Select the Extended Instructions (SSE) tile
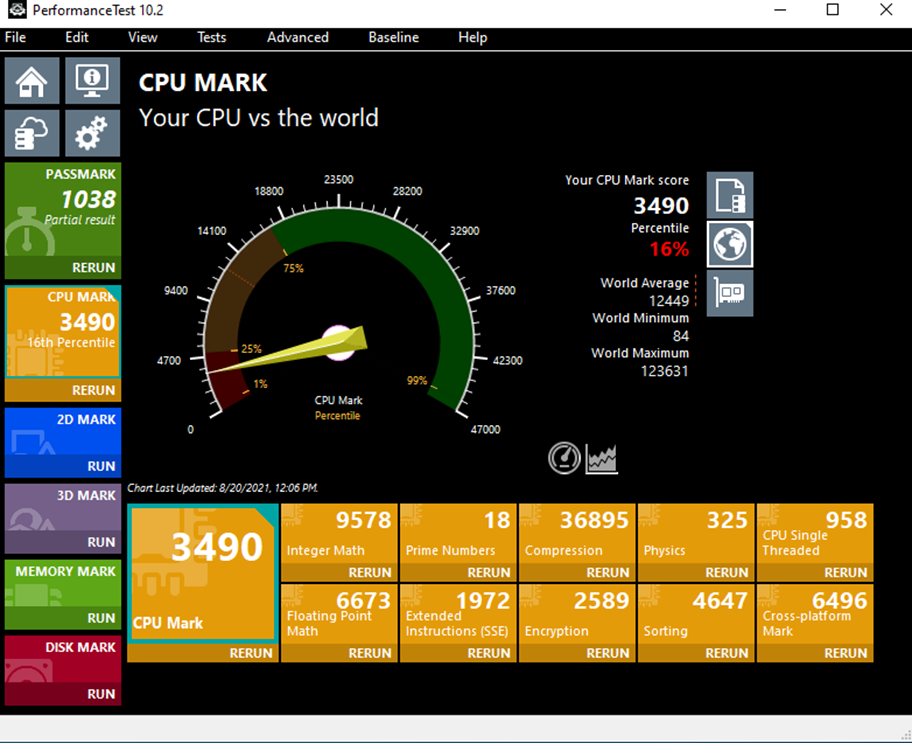This screenshot has height=743, width=912. pyautogui.click(x=458, y=614)
